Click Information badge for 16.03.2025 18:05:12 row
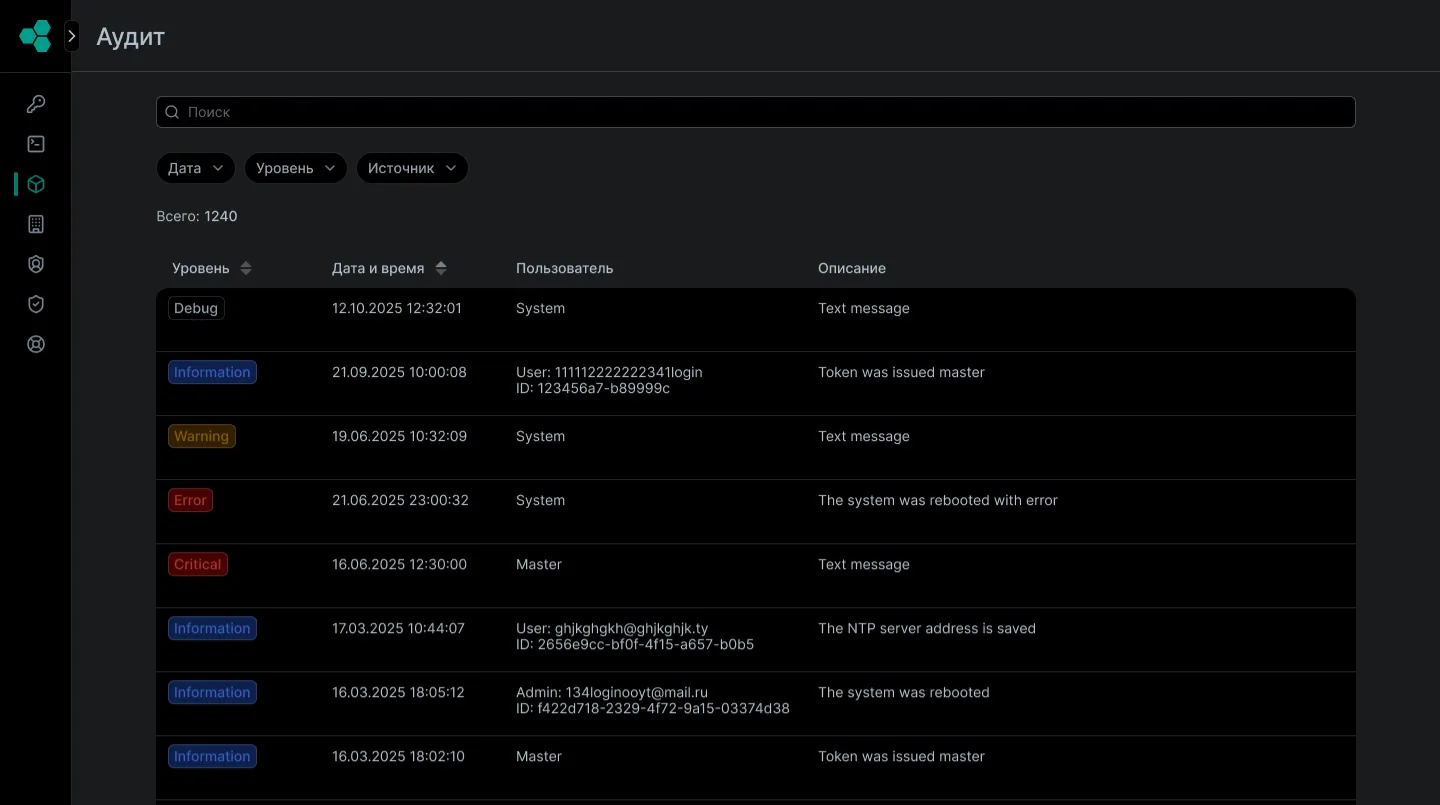The height and width of the screenshot is (805, 1440). click(x=212, y=692)
